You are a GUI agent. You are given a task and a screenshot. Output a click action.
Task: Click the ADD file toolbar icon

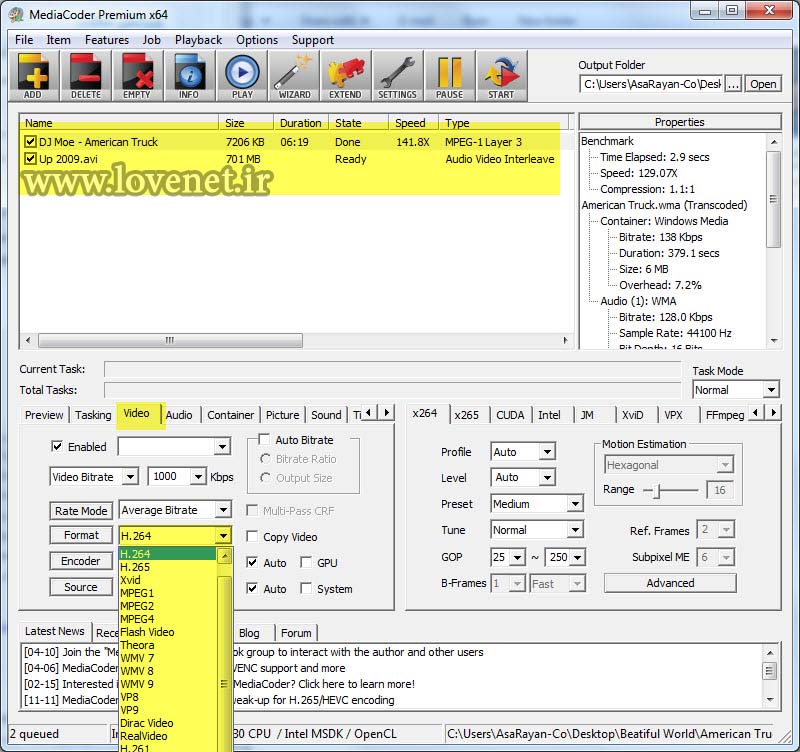click(x=34, y=76)
